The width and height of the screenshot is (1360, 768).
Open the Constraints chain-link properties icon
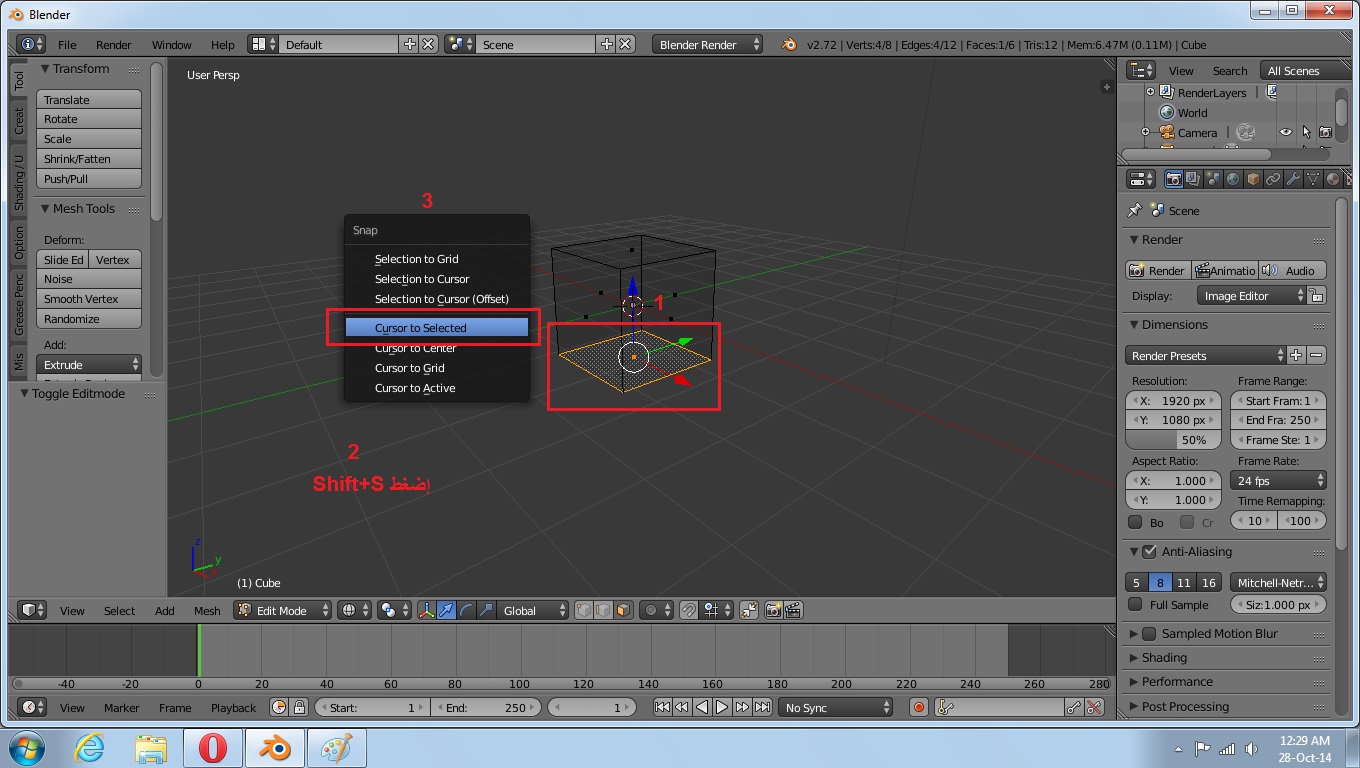click(1273, 179)
